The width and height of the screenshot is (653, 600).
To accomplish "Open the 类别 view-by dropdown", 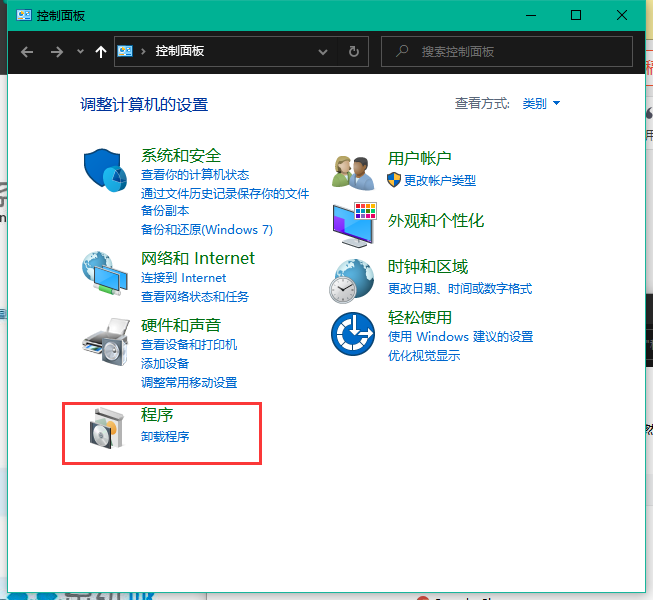I will tap(541, 103).
